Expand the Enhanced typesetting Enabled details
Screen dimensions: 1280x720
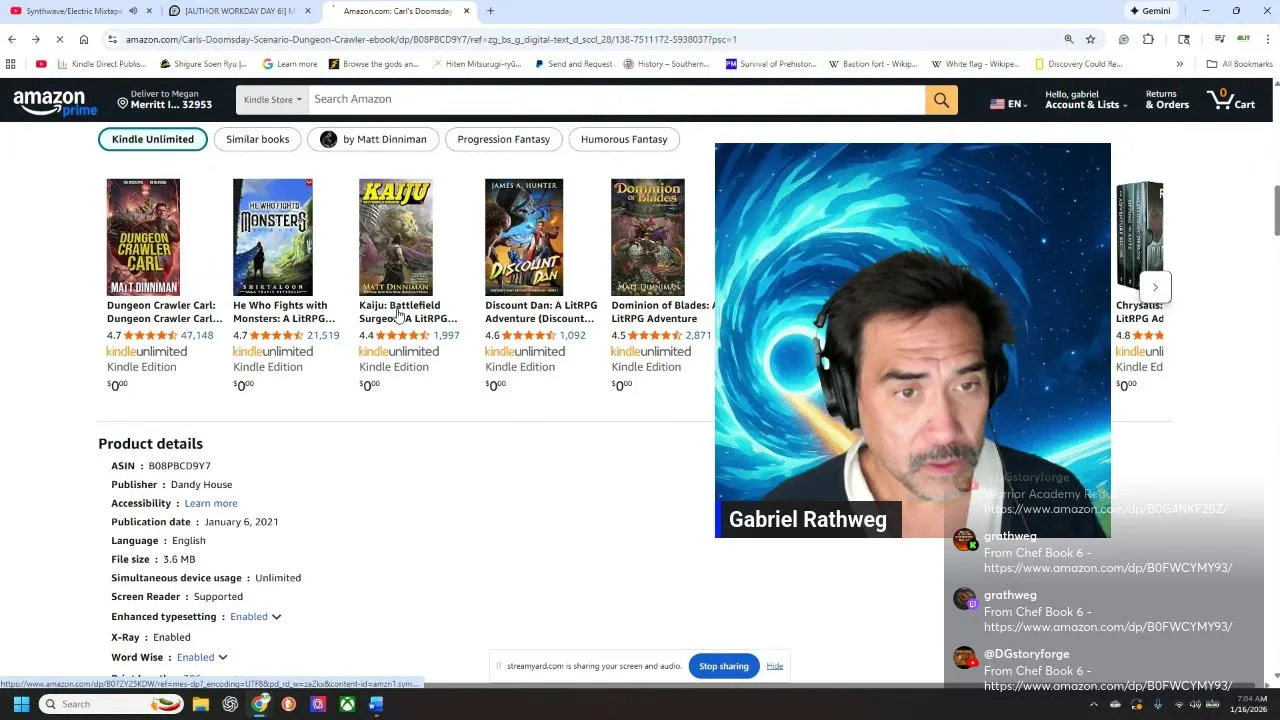[255, 617]
